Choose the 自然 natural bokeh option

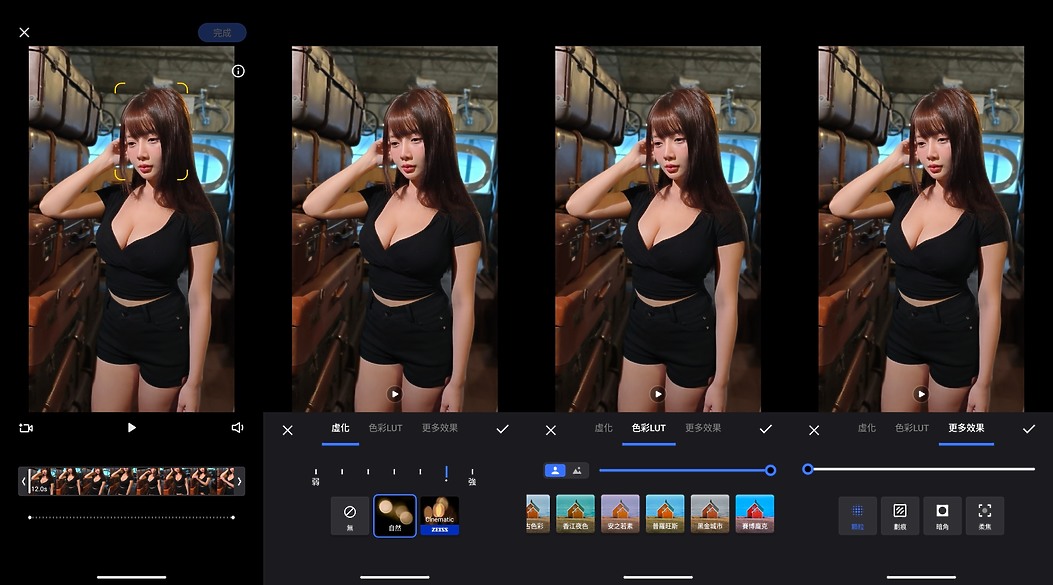(x=395, y=516)
